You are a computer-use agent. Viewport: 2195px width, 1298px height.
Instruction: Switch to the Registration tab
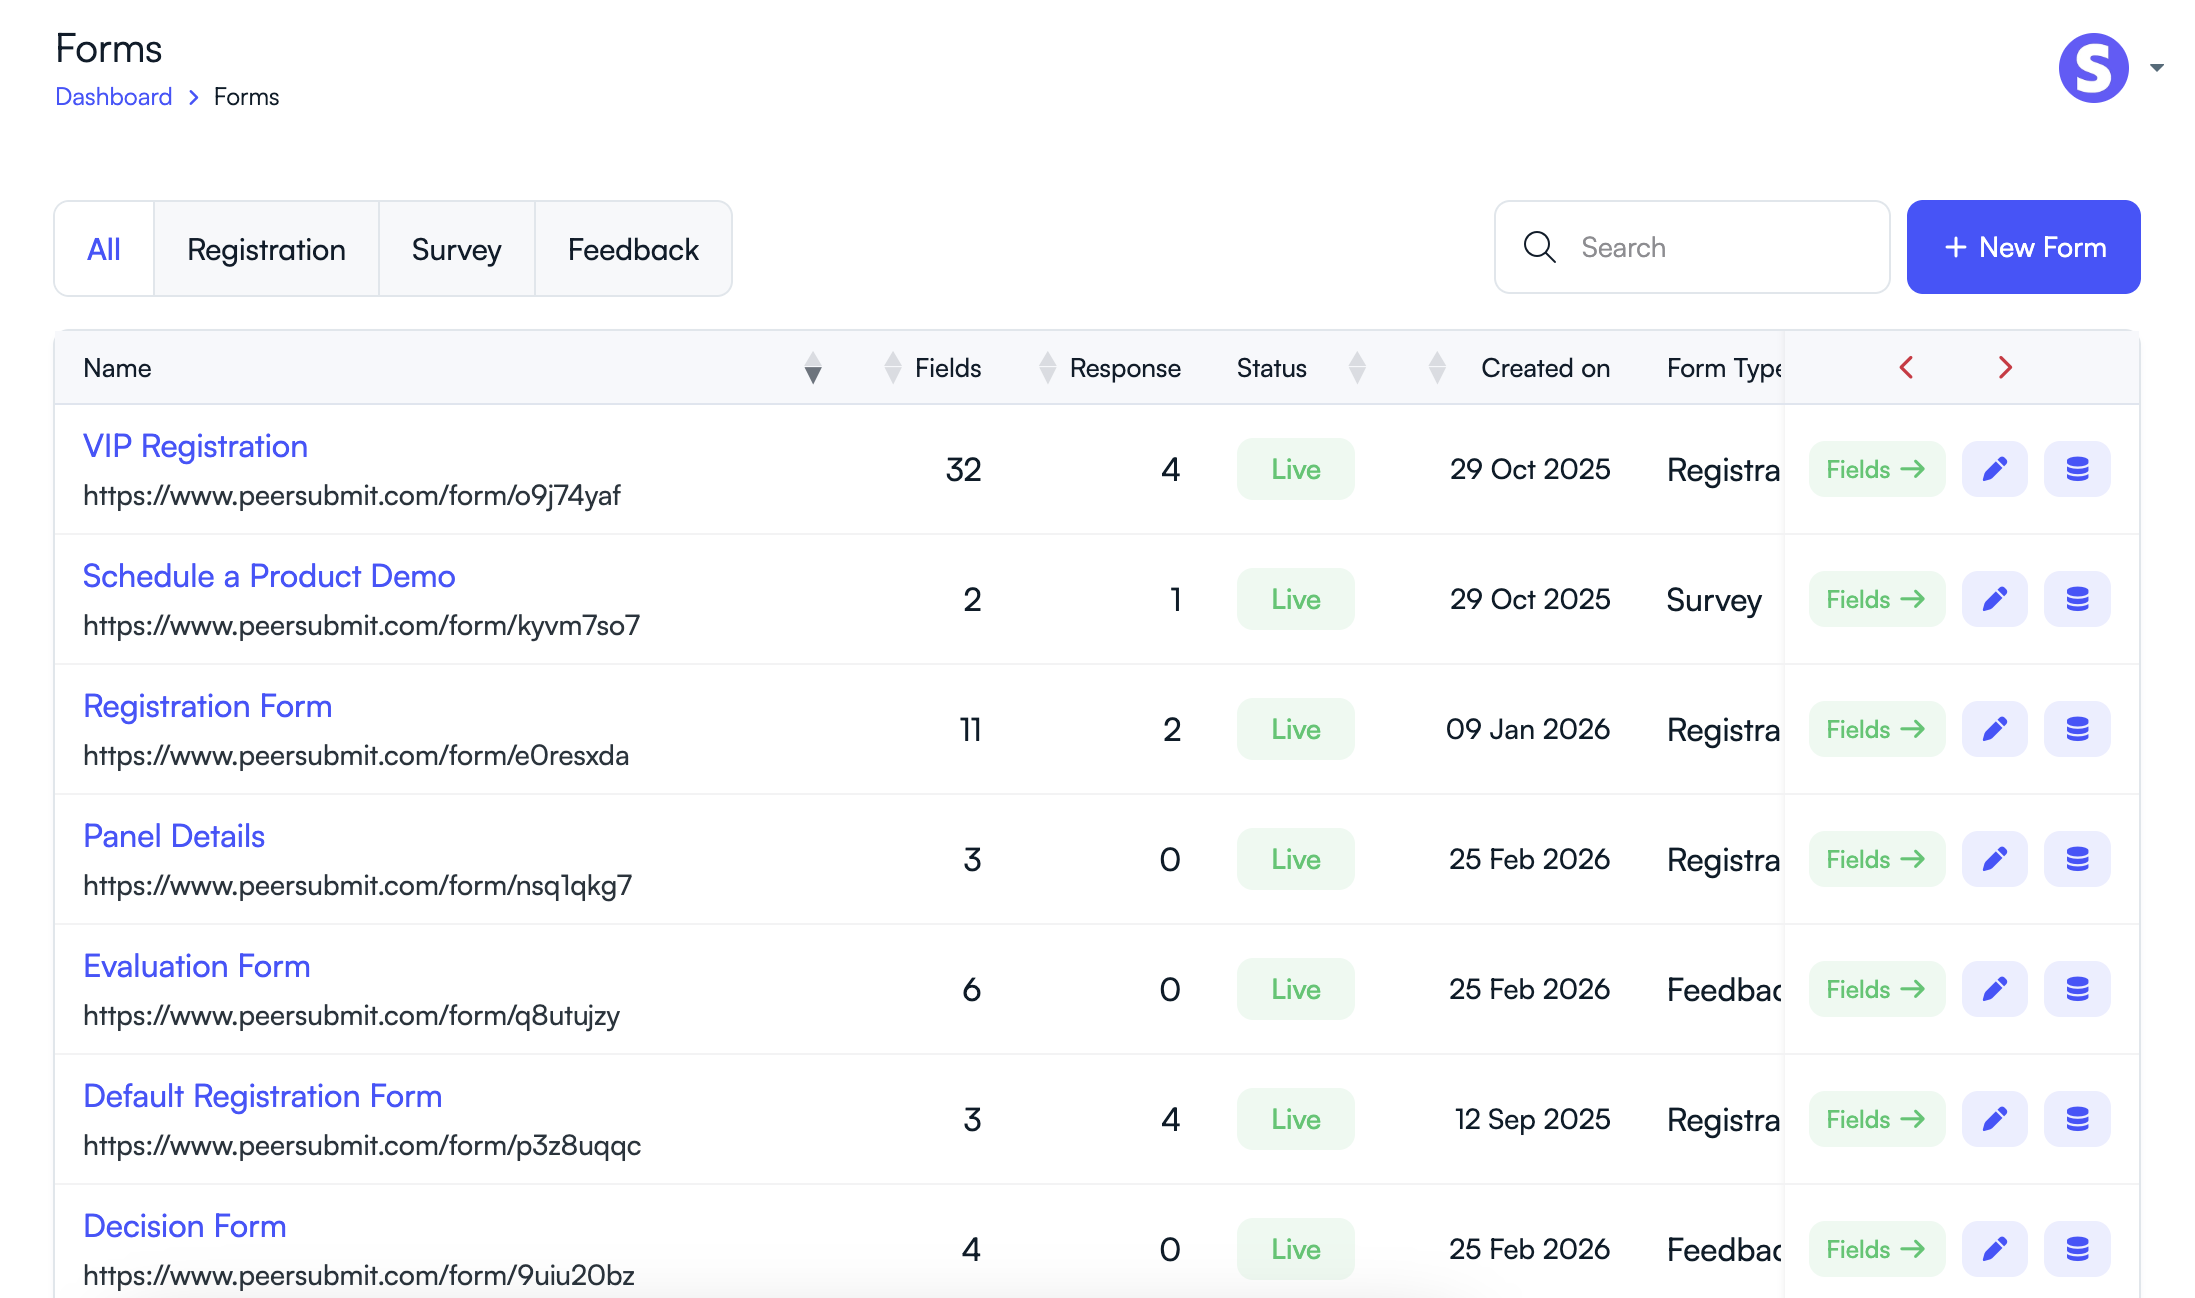coord(266,249)
